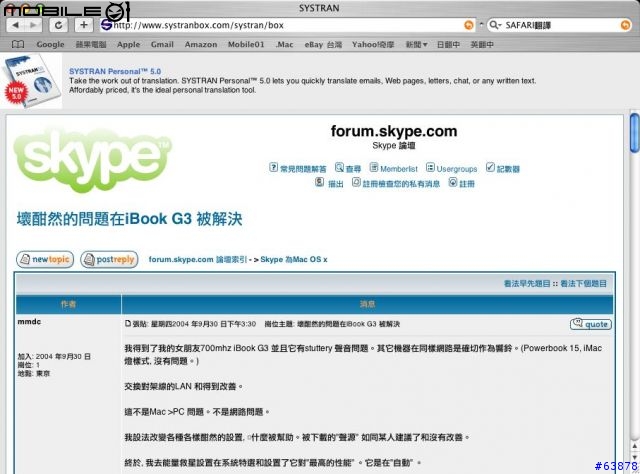Image resolution: width=640 pixels, height=474 pixels.
Task: Open the iBook G3 topic title link
Action: click(129, 219)
